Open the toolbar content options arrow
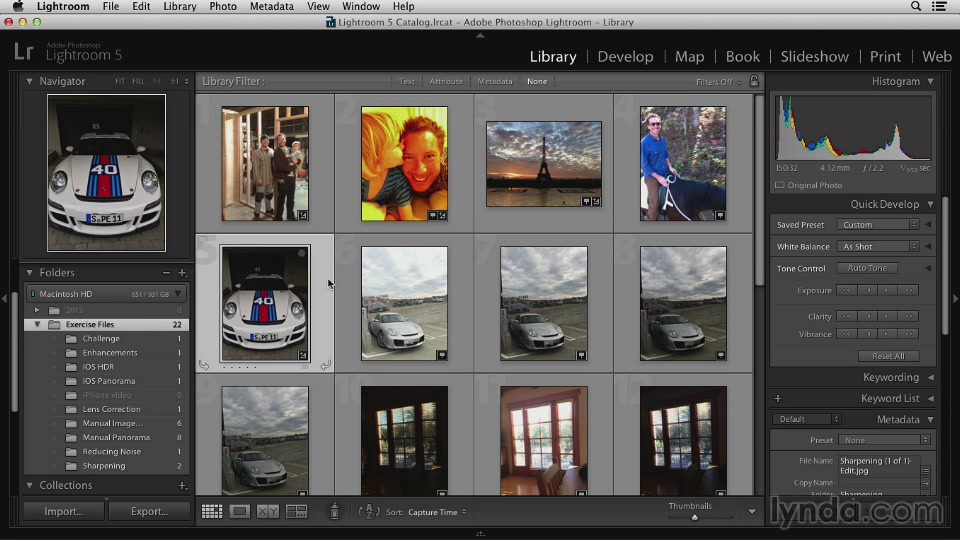Viewport: 960px width, 540px height. [x=752, y=512]
